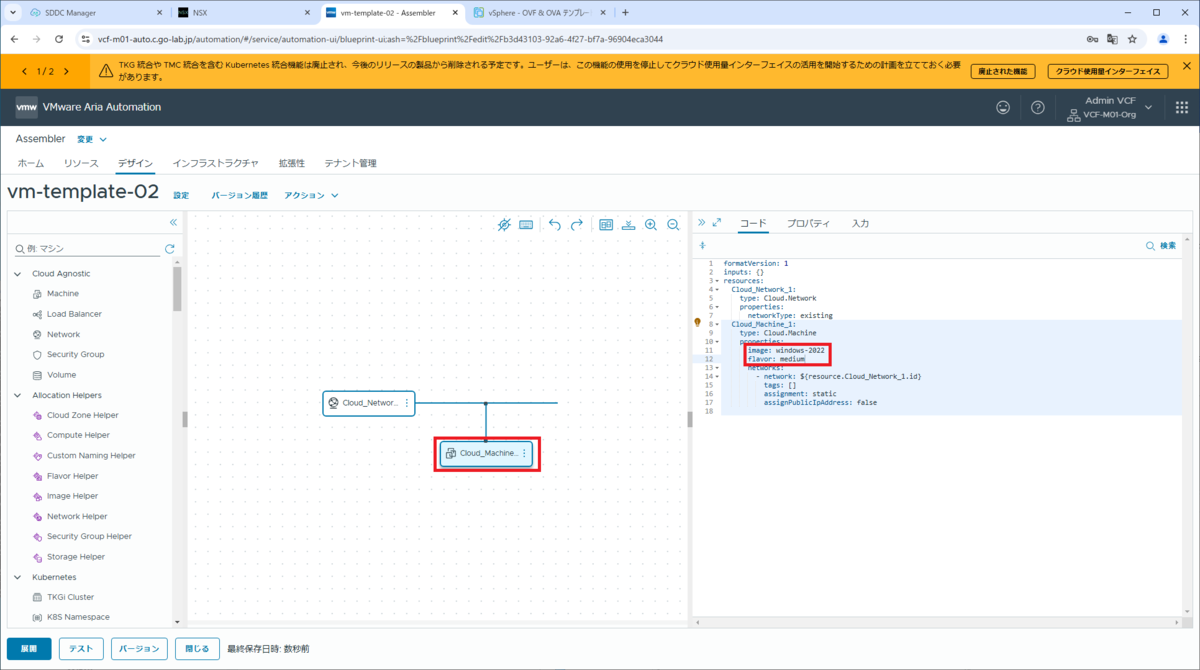1200x670 pixels.
Task: Click the 展開 deploy button
Action: (29, 648)
